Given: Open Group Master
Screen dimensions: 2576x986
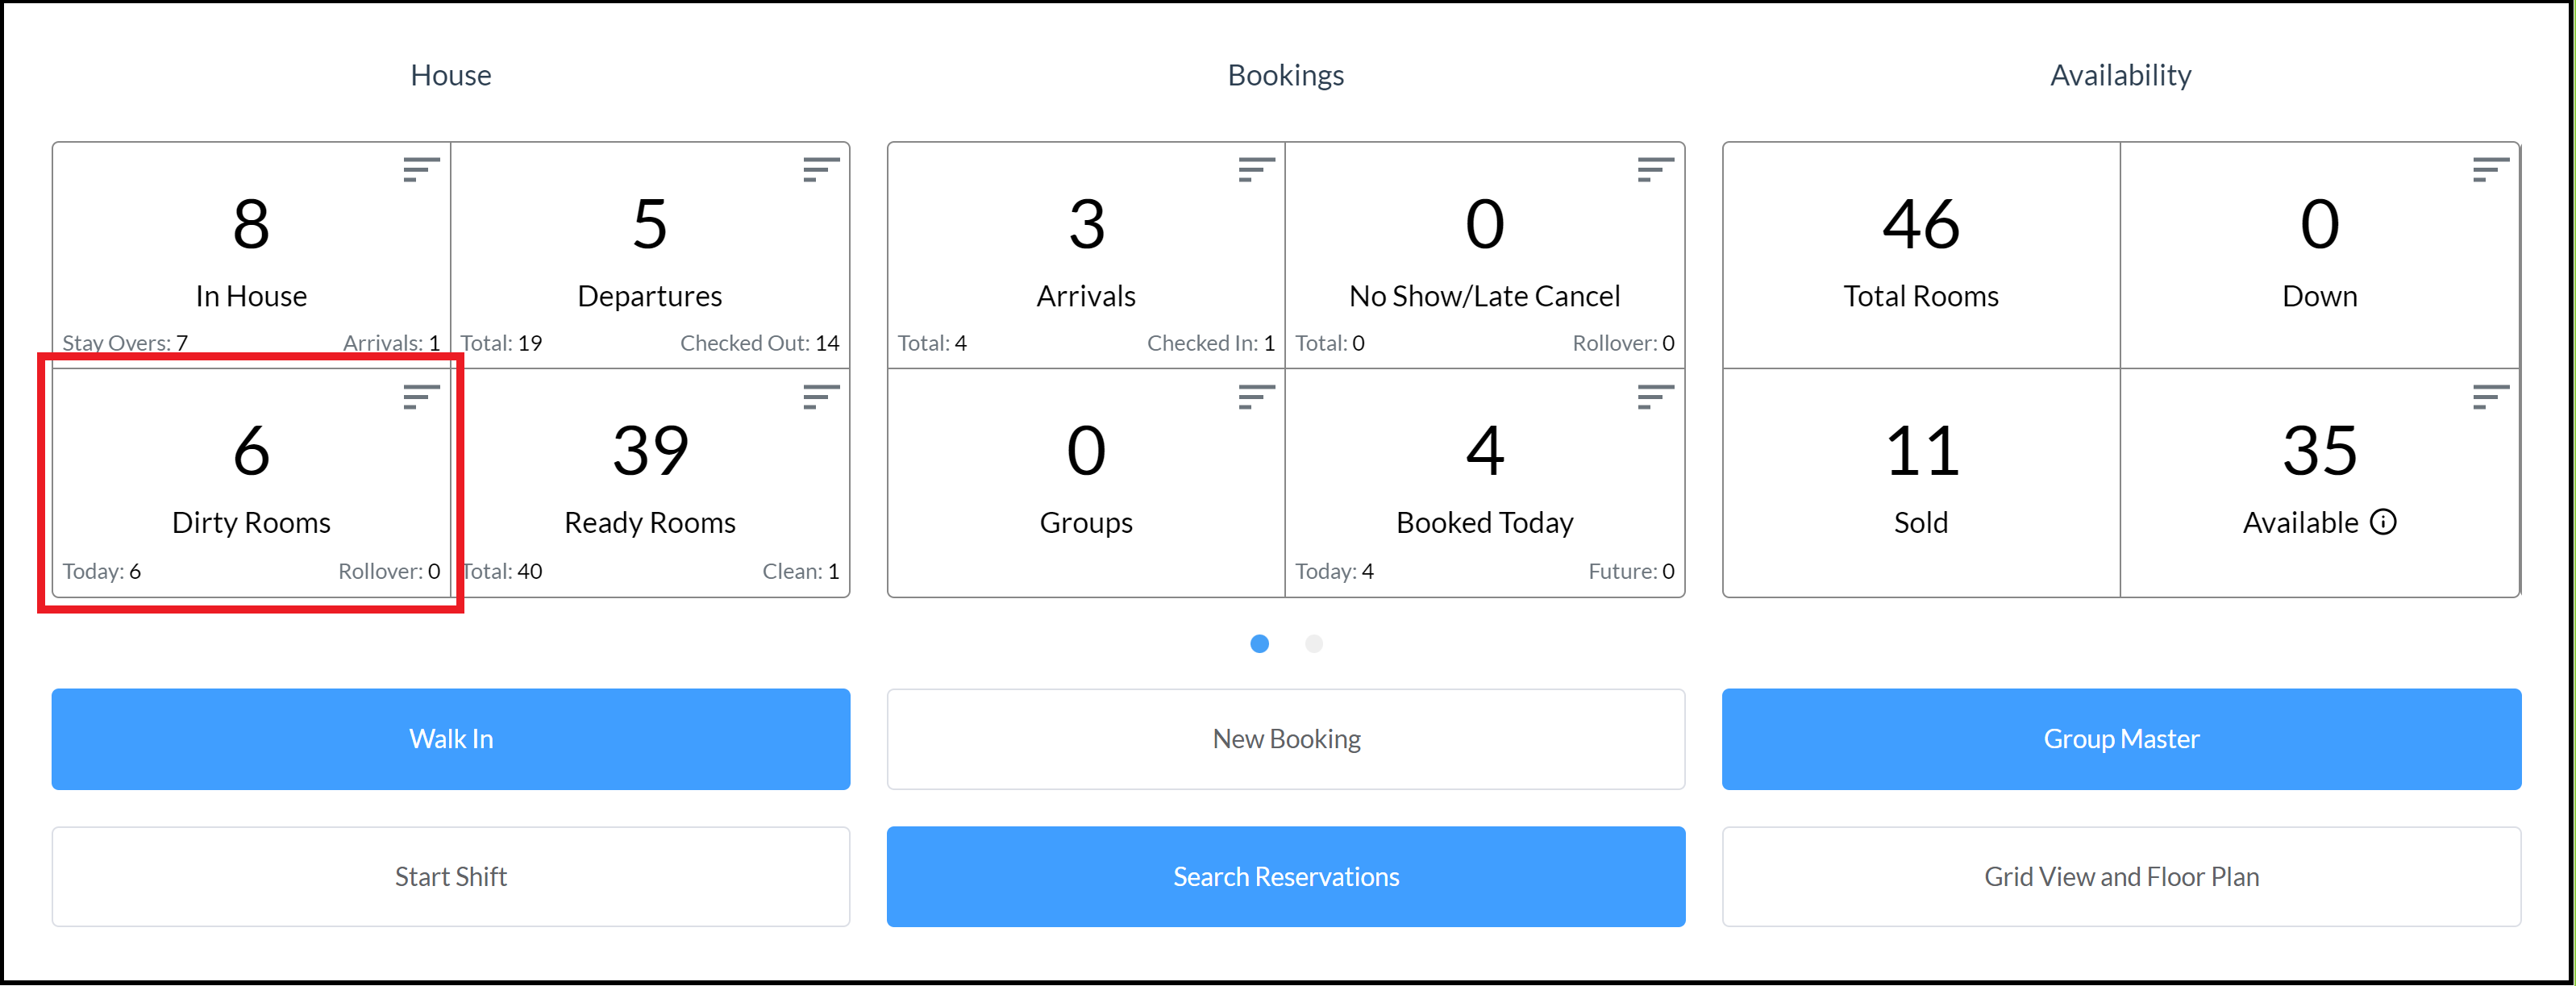Looking at the screenshot, I should click(2121, 739).
